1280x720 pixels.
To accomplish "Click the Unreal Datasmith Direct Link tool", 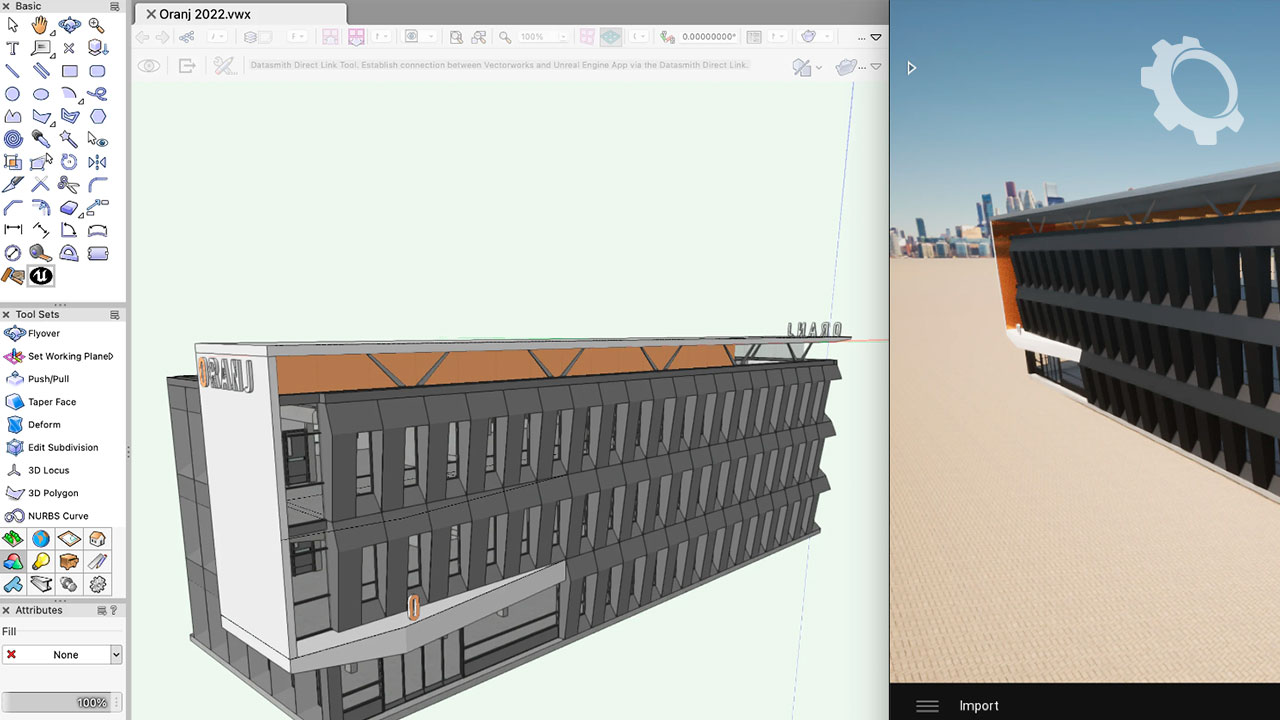I will click(x=41, y=276).
